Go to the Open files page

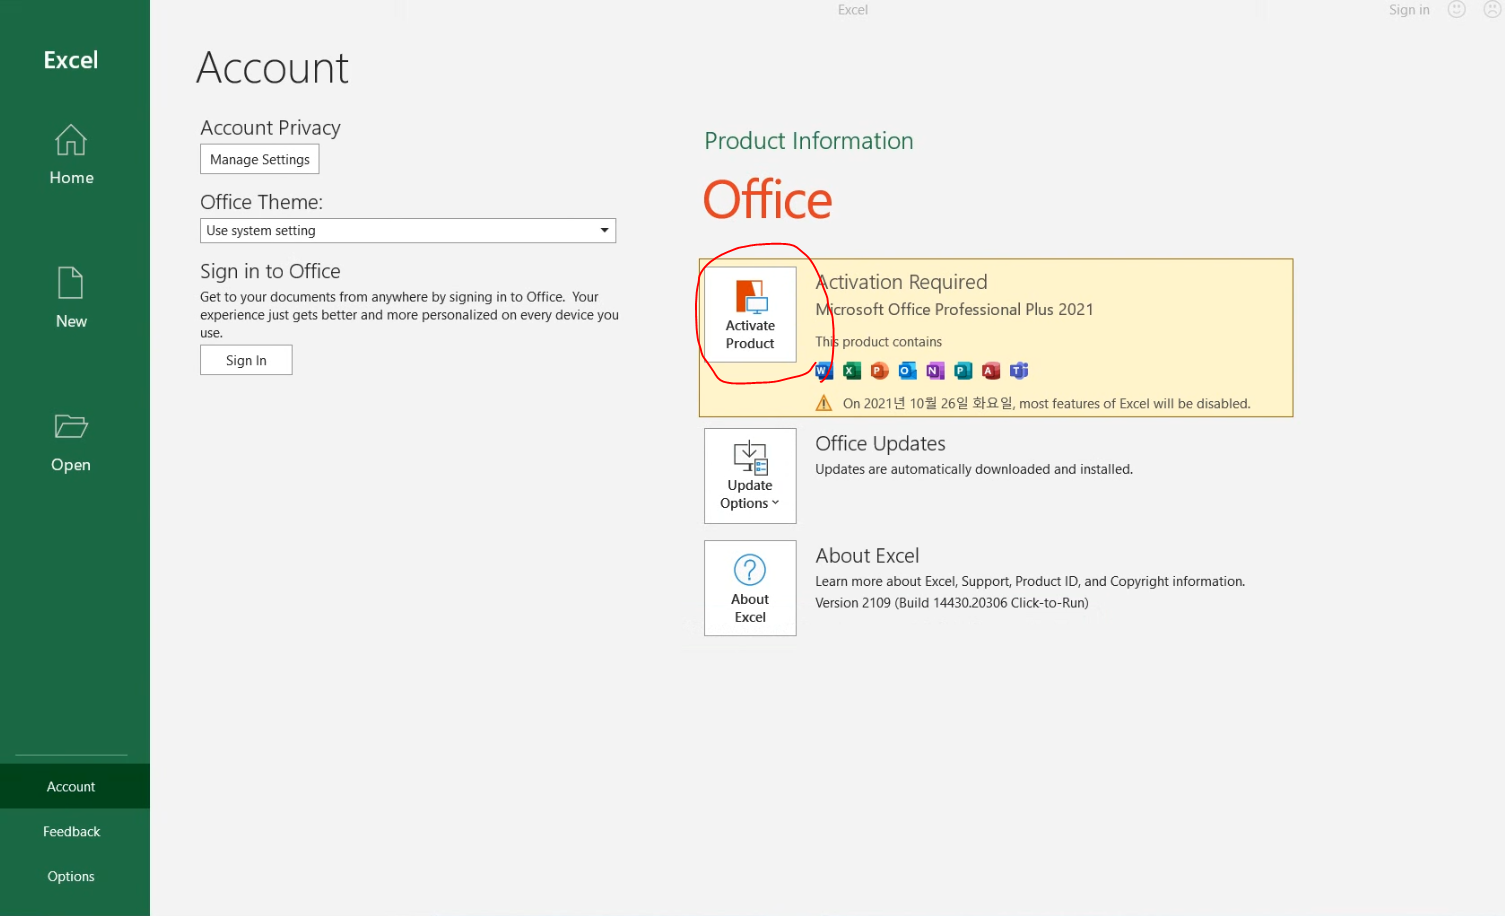coord(71,442)
